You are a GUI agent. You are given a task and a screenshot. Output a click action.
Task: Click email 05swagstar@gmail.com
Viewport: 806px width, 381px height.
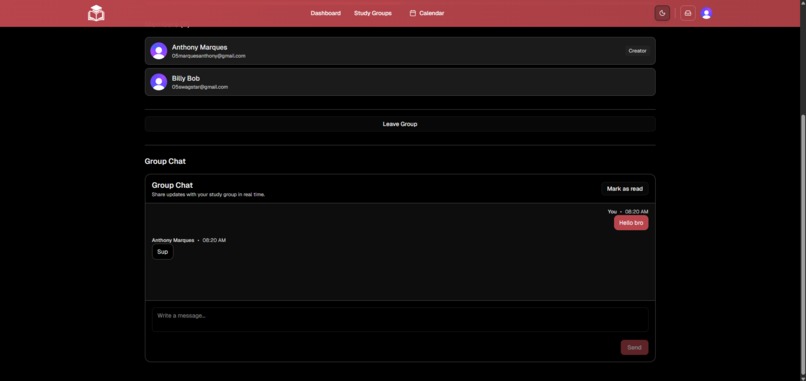(x=199, y=87)
